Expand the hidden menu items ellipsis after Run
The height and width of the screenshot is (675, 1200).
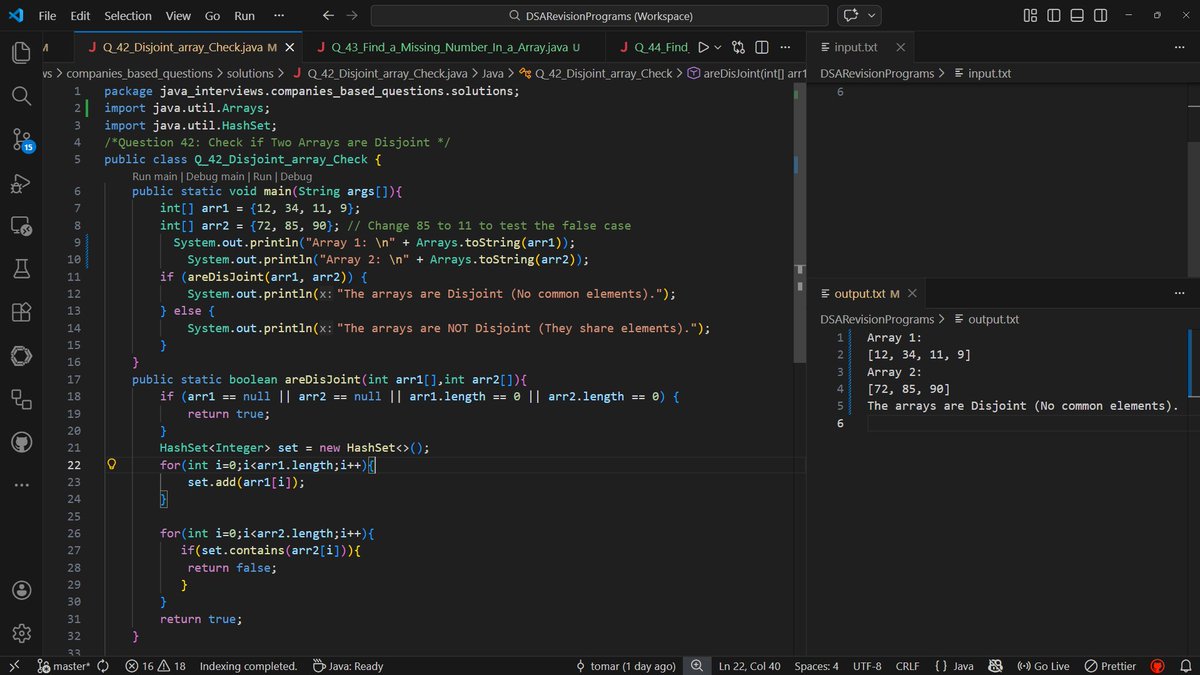click(x=278, y=16)
